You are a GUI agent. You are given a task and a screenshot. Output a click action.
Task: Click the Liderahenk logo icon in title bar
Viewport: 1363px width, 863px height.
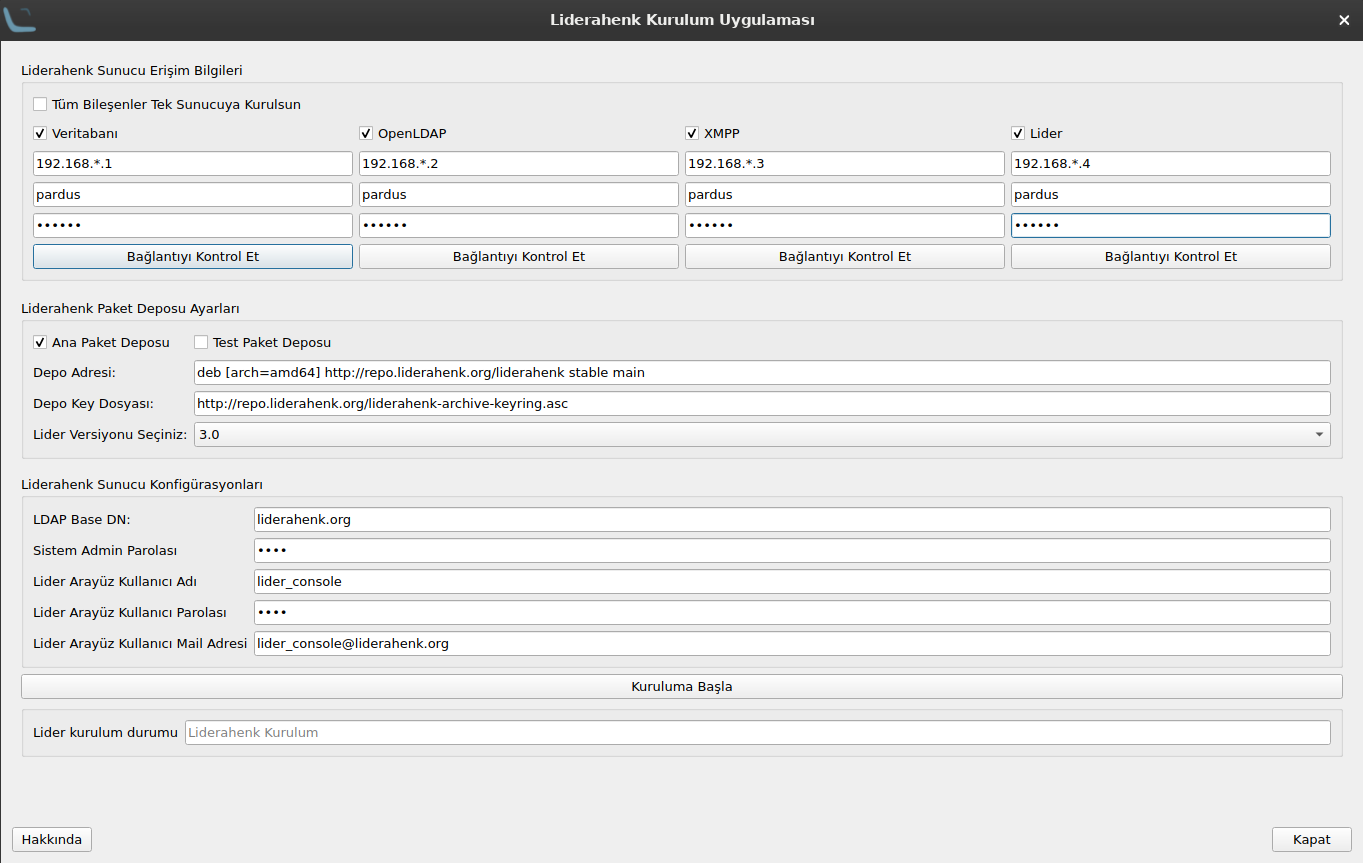[19, 19]
